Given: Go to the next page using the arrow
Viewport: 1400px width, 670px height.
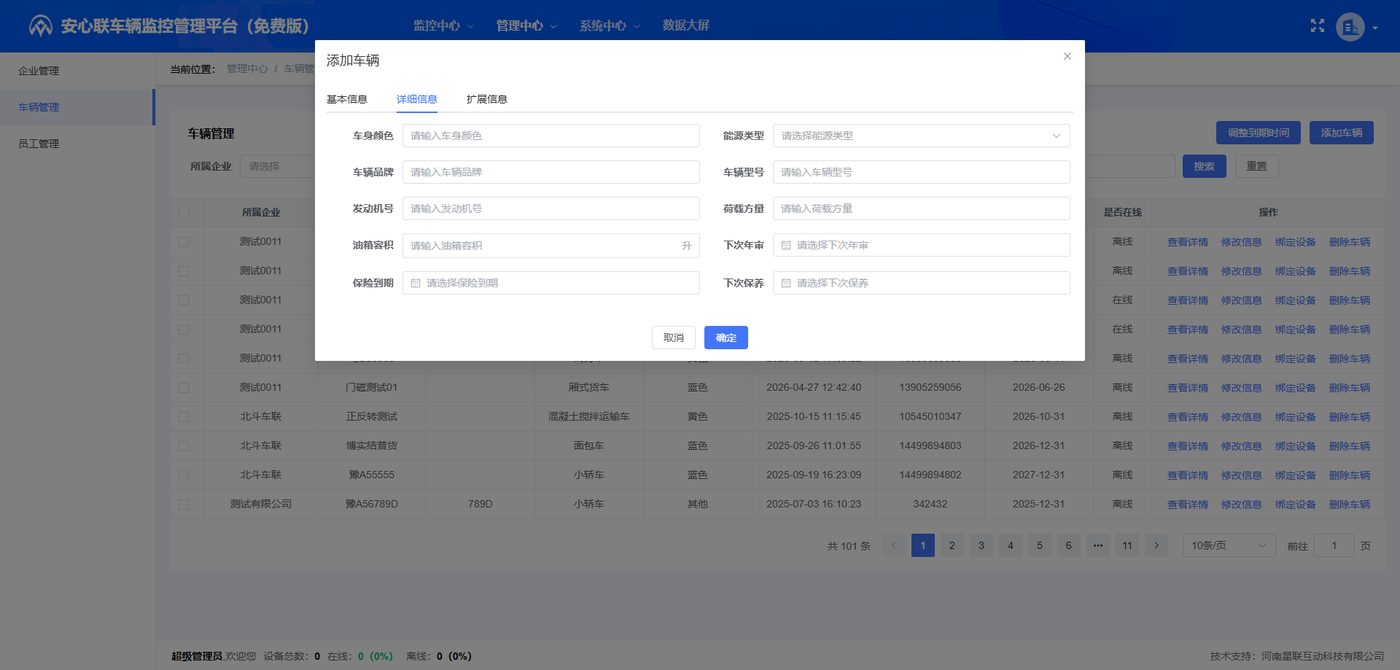Looking at the screenshot, I should click(x=1157, y=545).
